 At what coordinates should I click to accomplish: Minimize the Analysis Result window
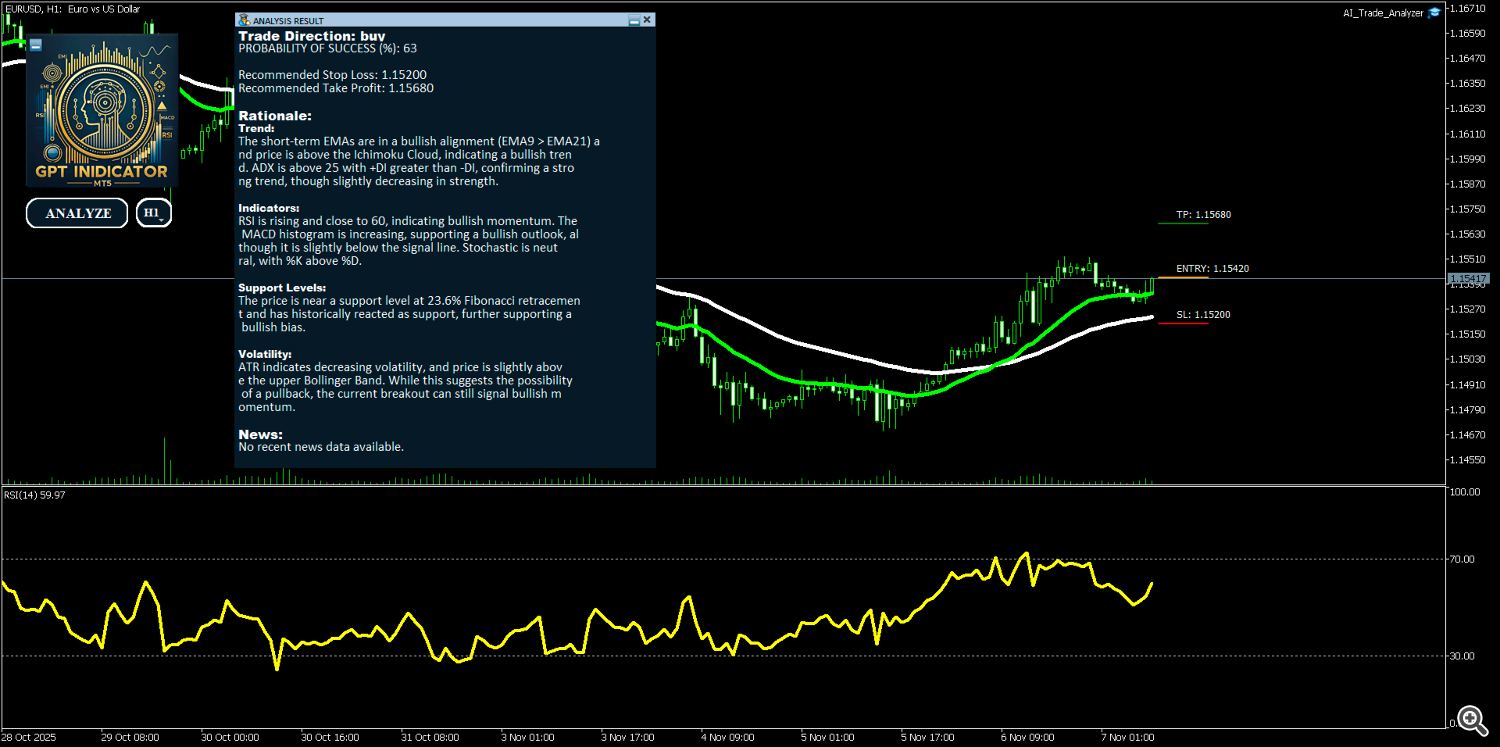(x=634, y=20)
